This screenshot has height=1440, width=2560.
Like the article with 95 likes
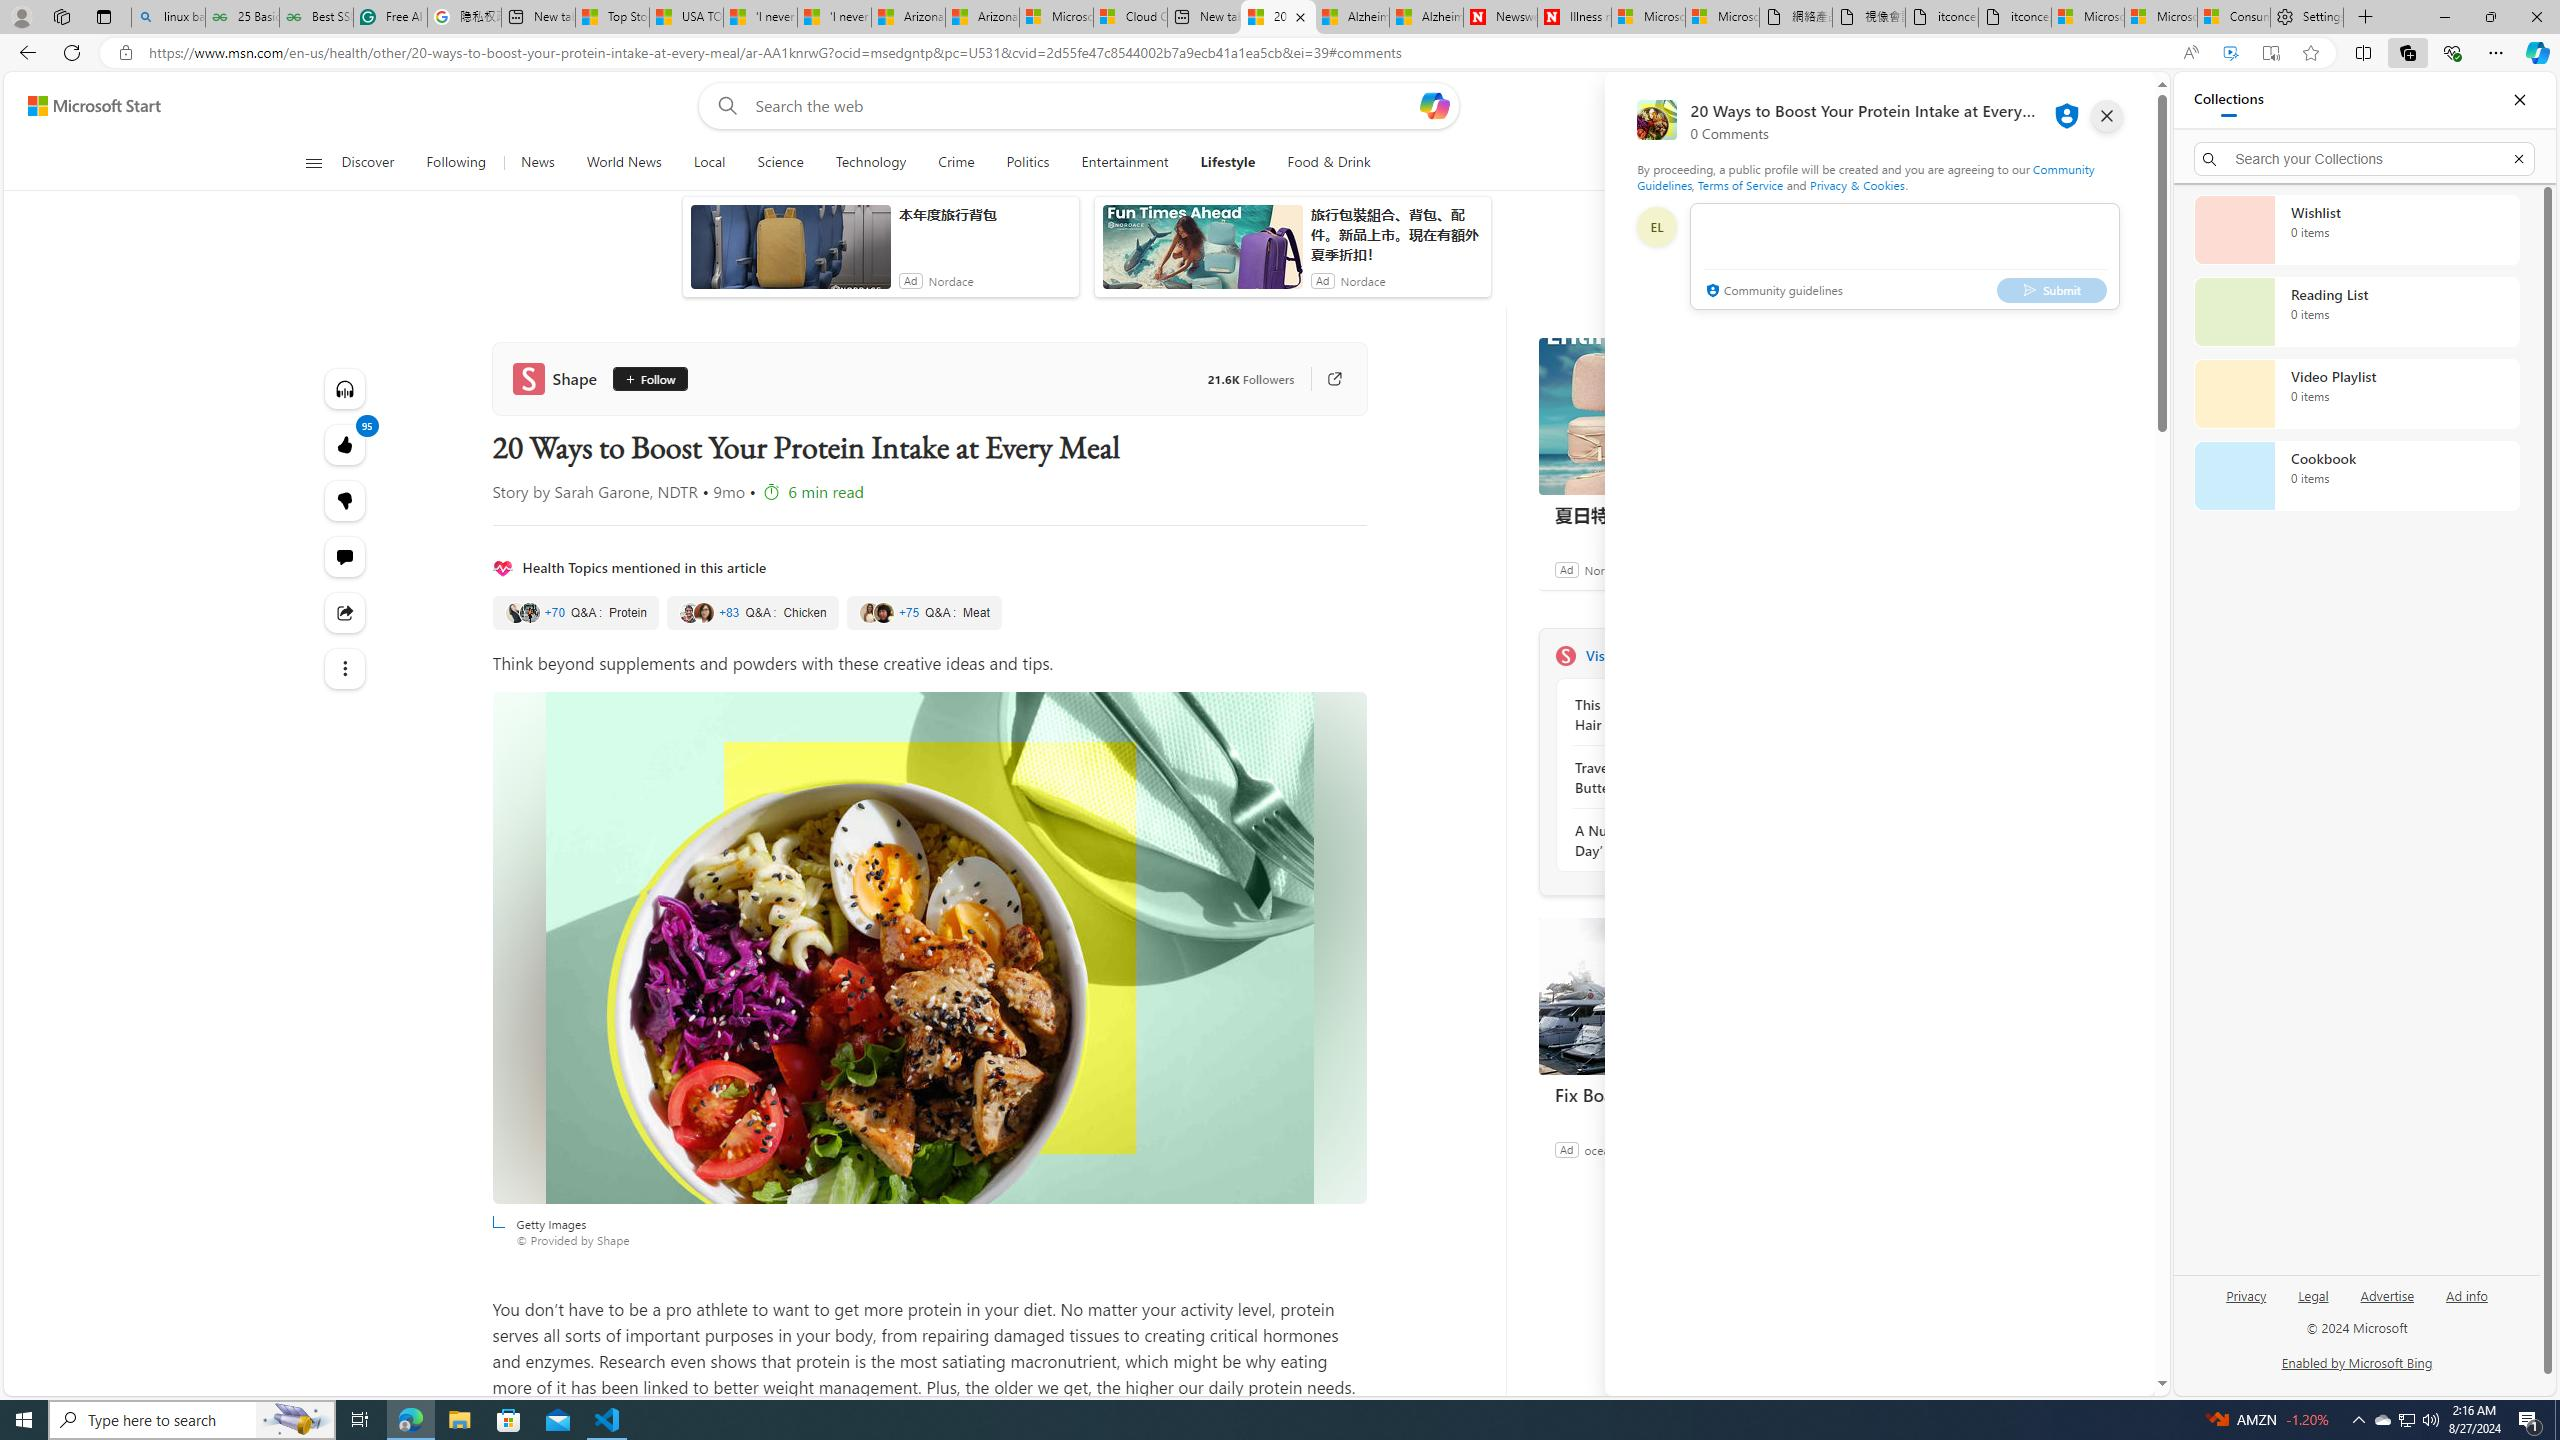[345, 445]
